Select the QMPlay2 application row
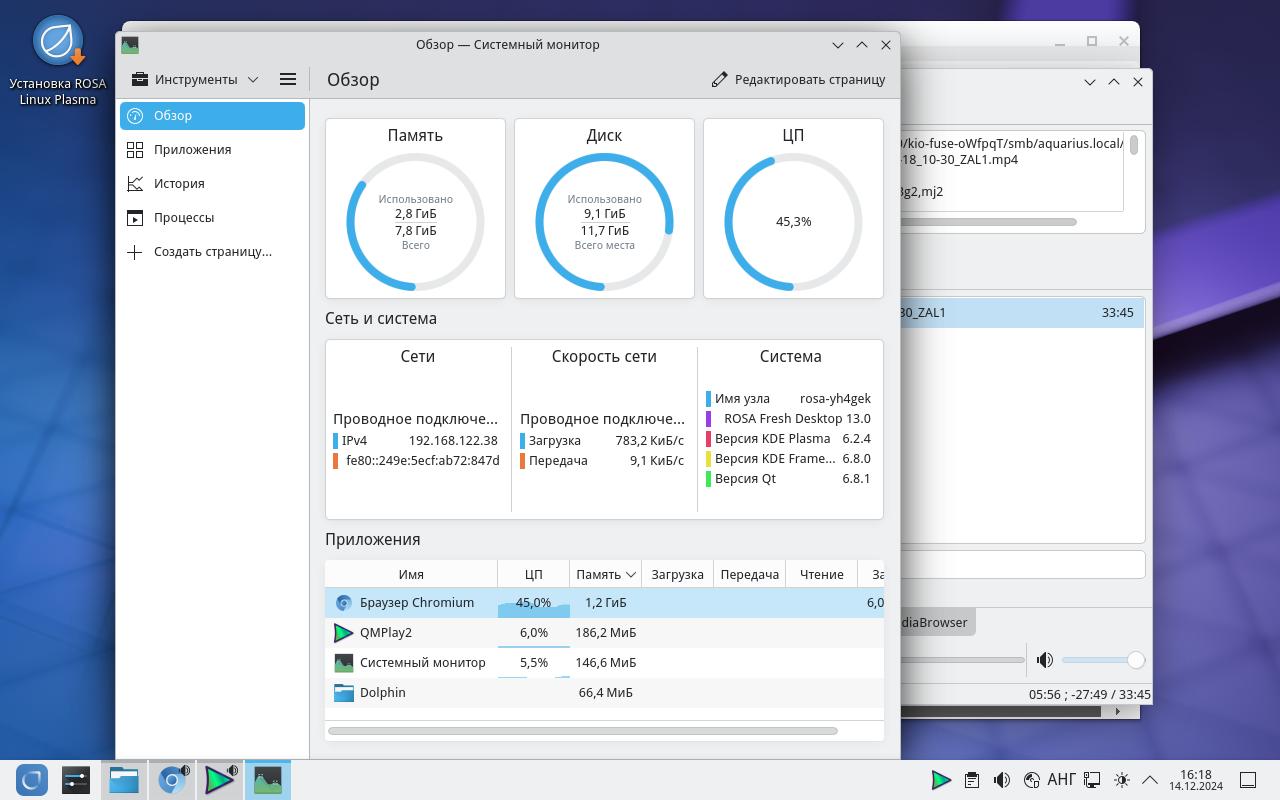 386,632
